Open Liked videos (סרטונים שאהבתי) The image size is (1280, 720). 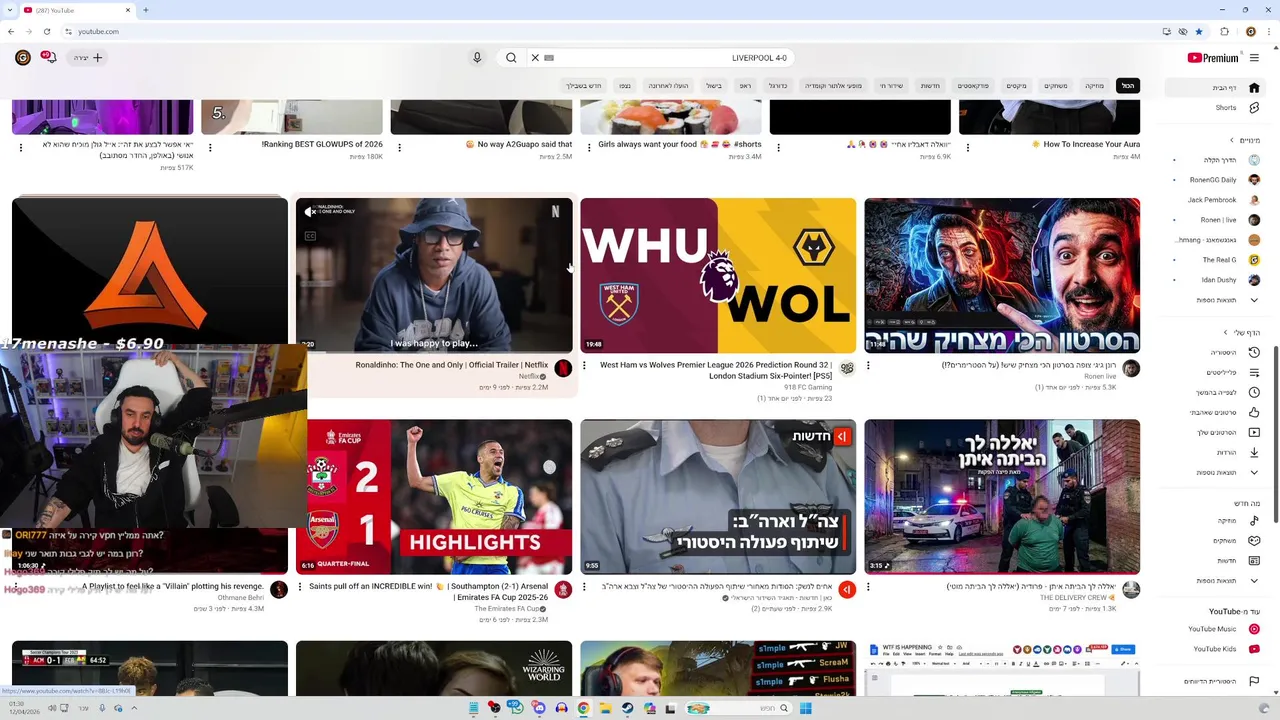click(1215, 413)
